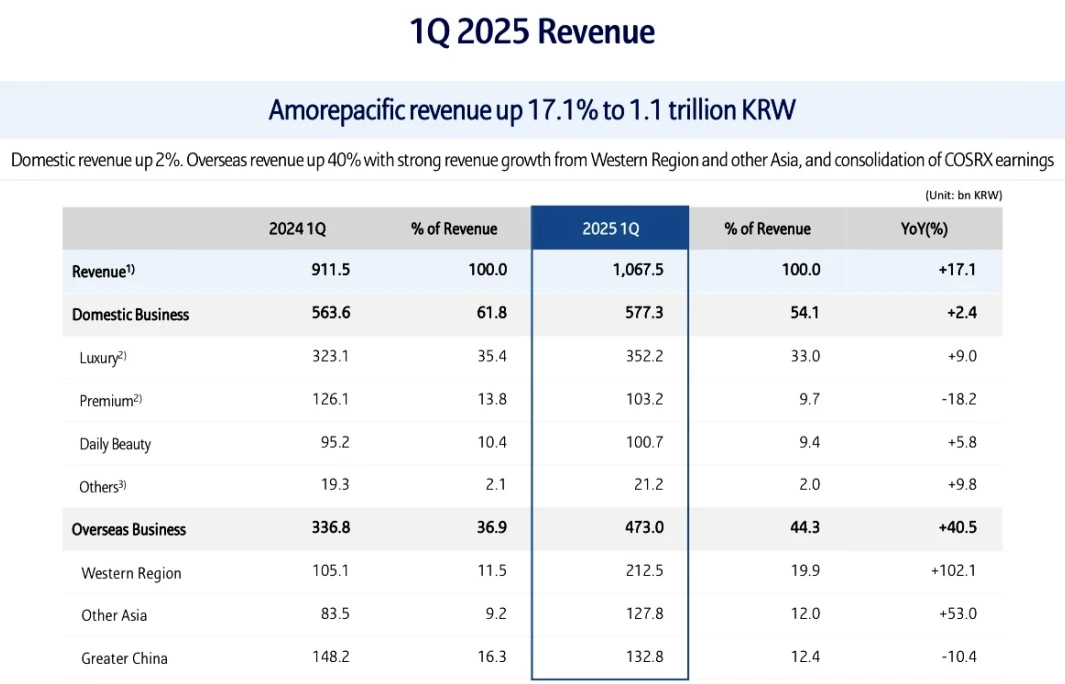Select the '2024 1Q' column header
Screen dimensions: 1065x684
coord(297,229)
